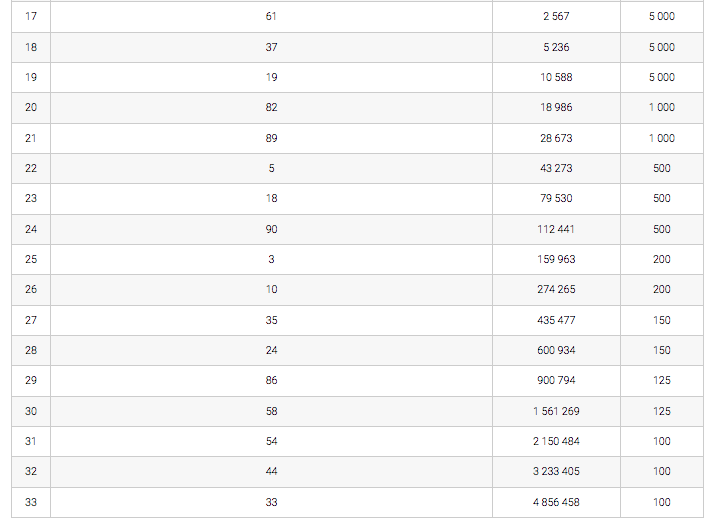Select the 43 273 cell in row 22
The image size is (715, 524).
pos(556,168)
